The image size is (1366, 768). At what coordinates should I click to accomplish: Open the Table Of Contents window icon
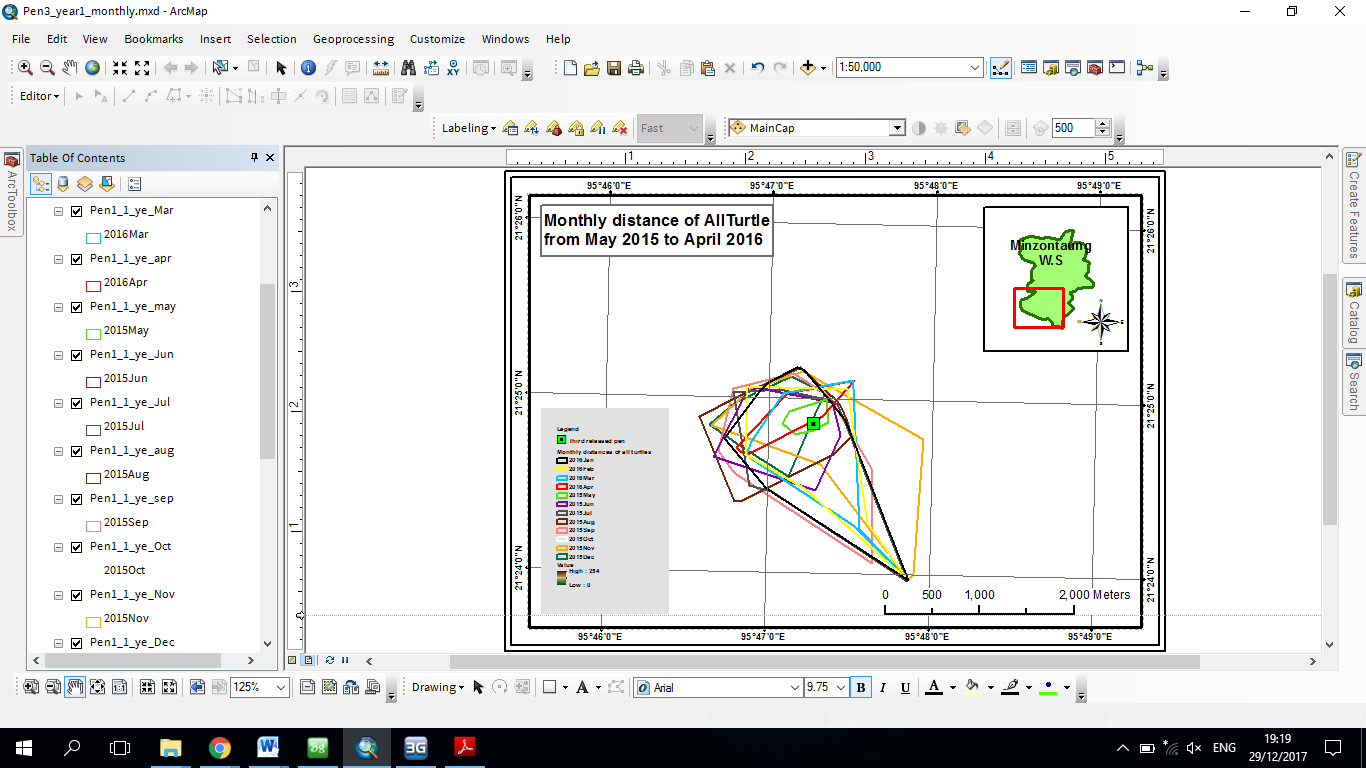point(1028,68)
